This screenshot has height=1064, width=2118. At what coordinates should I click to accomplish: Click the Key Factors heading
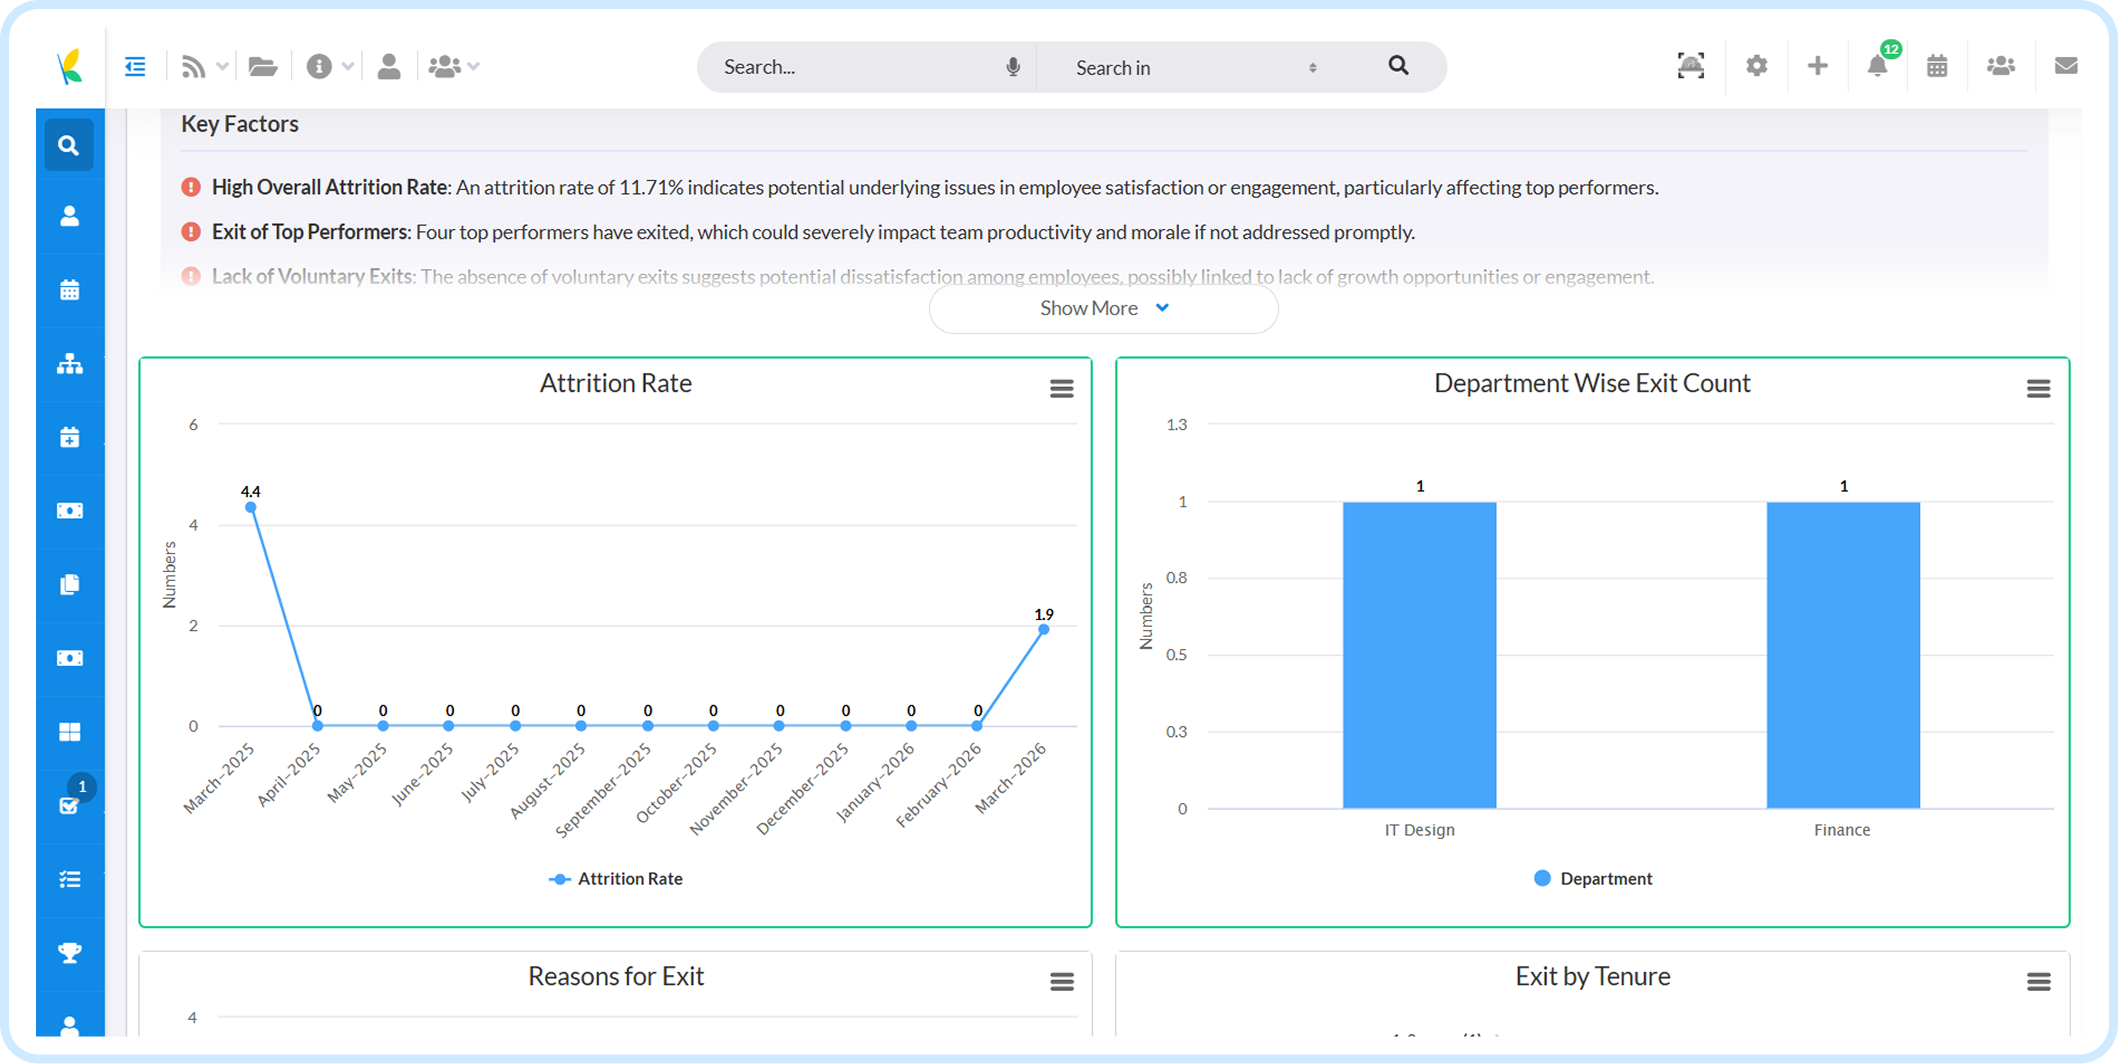pos(240,124)
